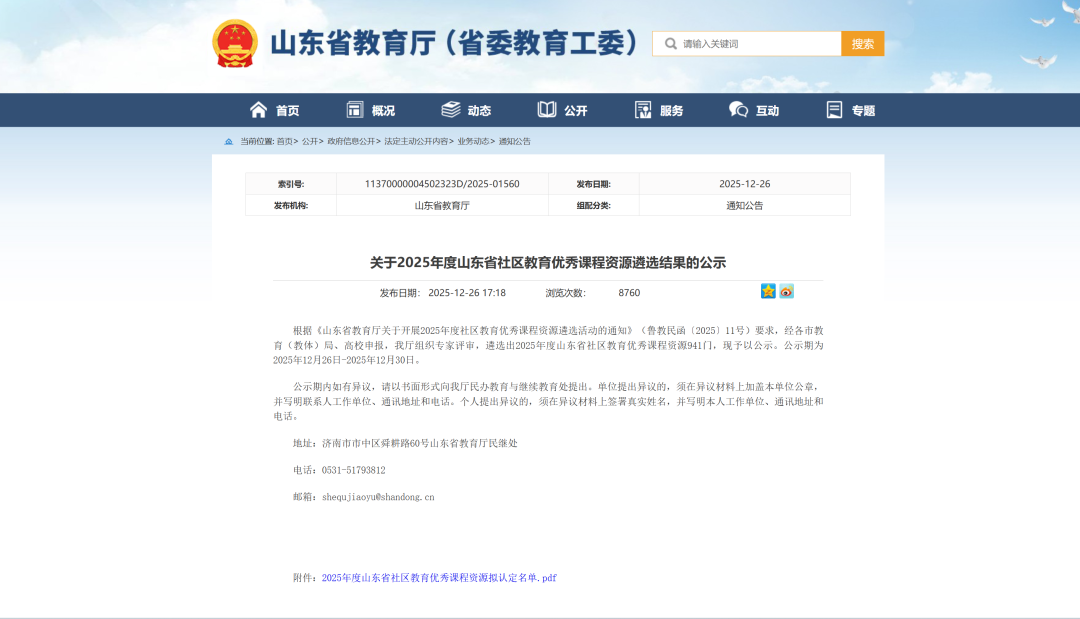1080x619 pixels.
Task: Click the home icon beside 当前位置
Action: (x=229, y=141)
